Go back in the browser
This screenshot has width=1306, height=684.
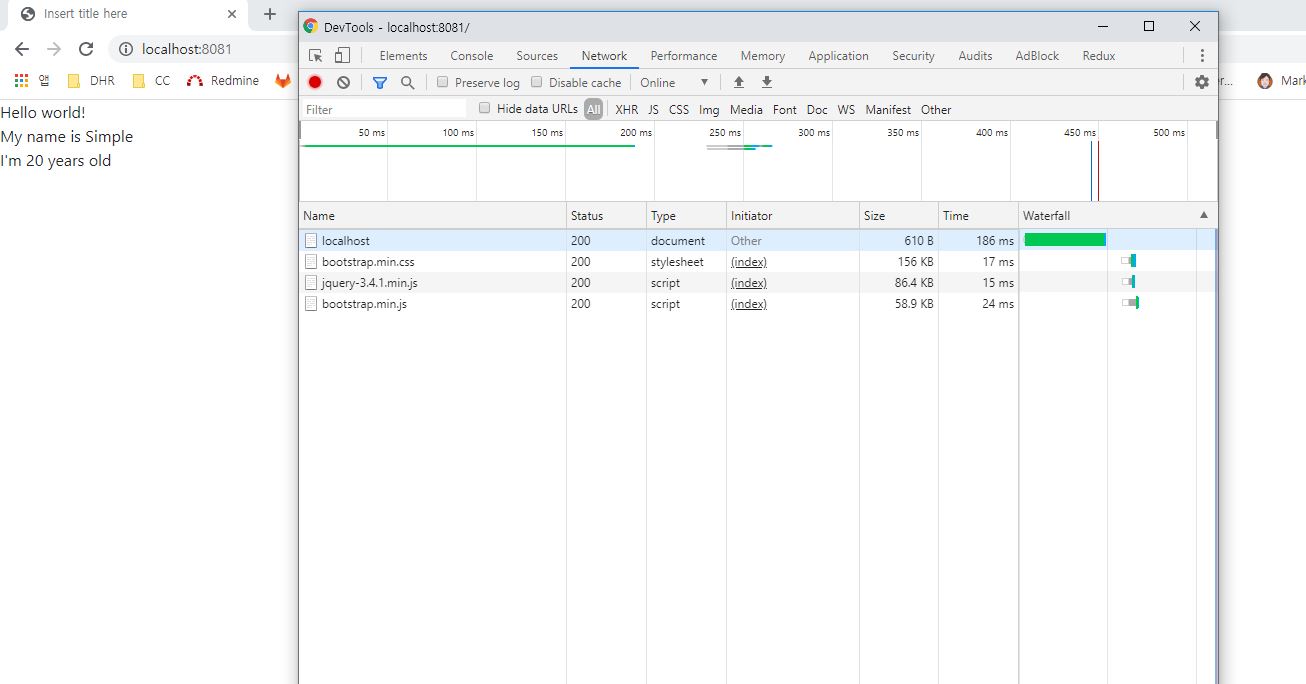(22, 49)
